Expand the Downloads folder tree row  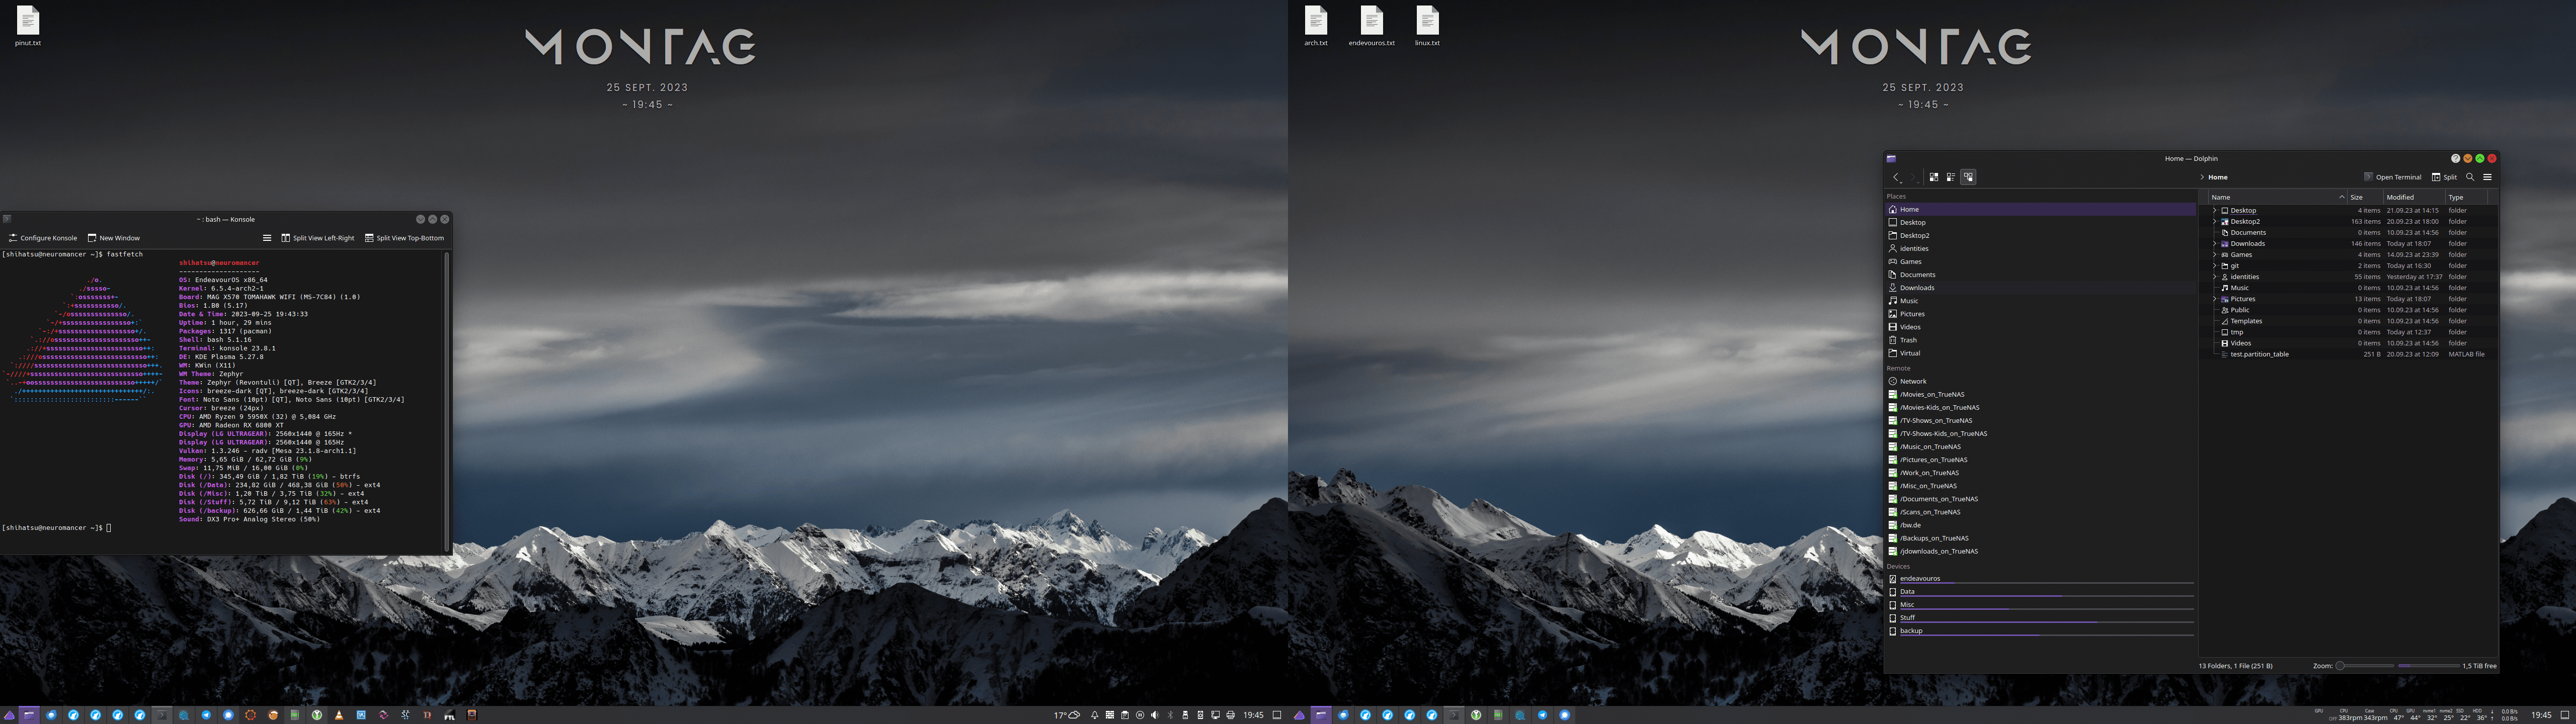(x=2214, y=243)
